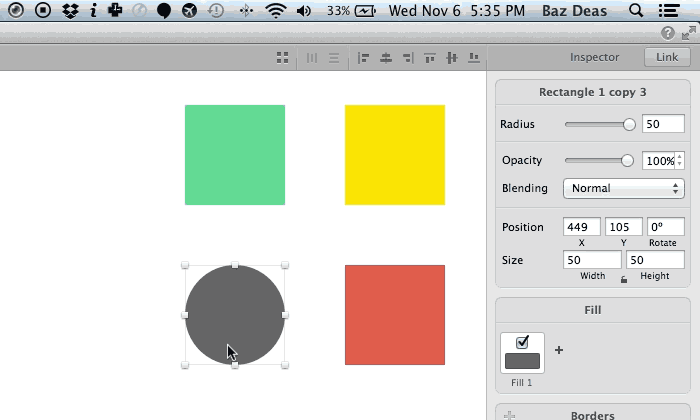Click the Fill 1 gray color swatch
The image size is (700, 420).
click(x=523, y=361)
